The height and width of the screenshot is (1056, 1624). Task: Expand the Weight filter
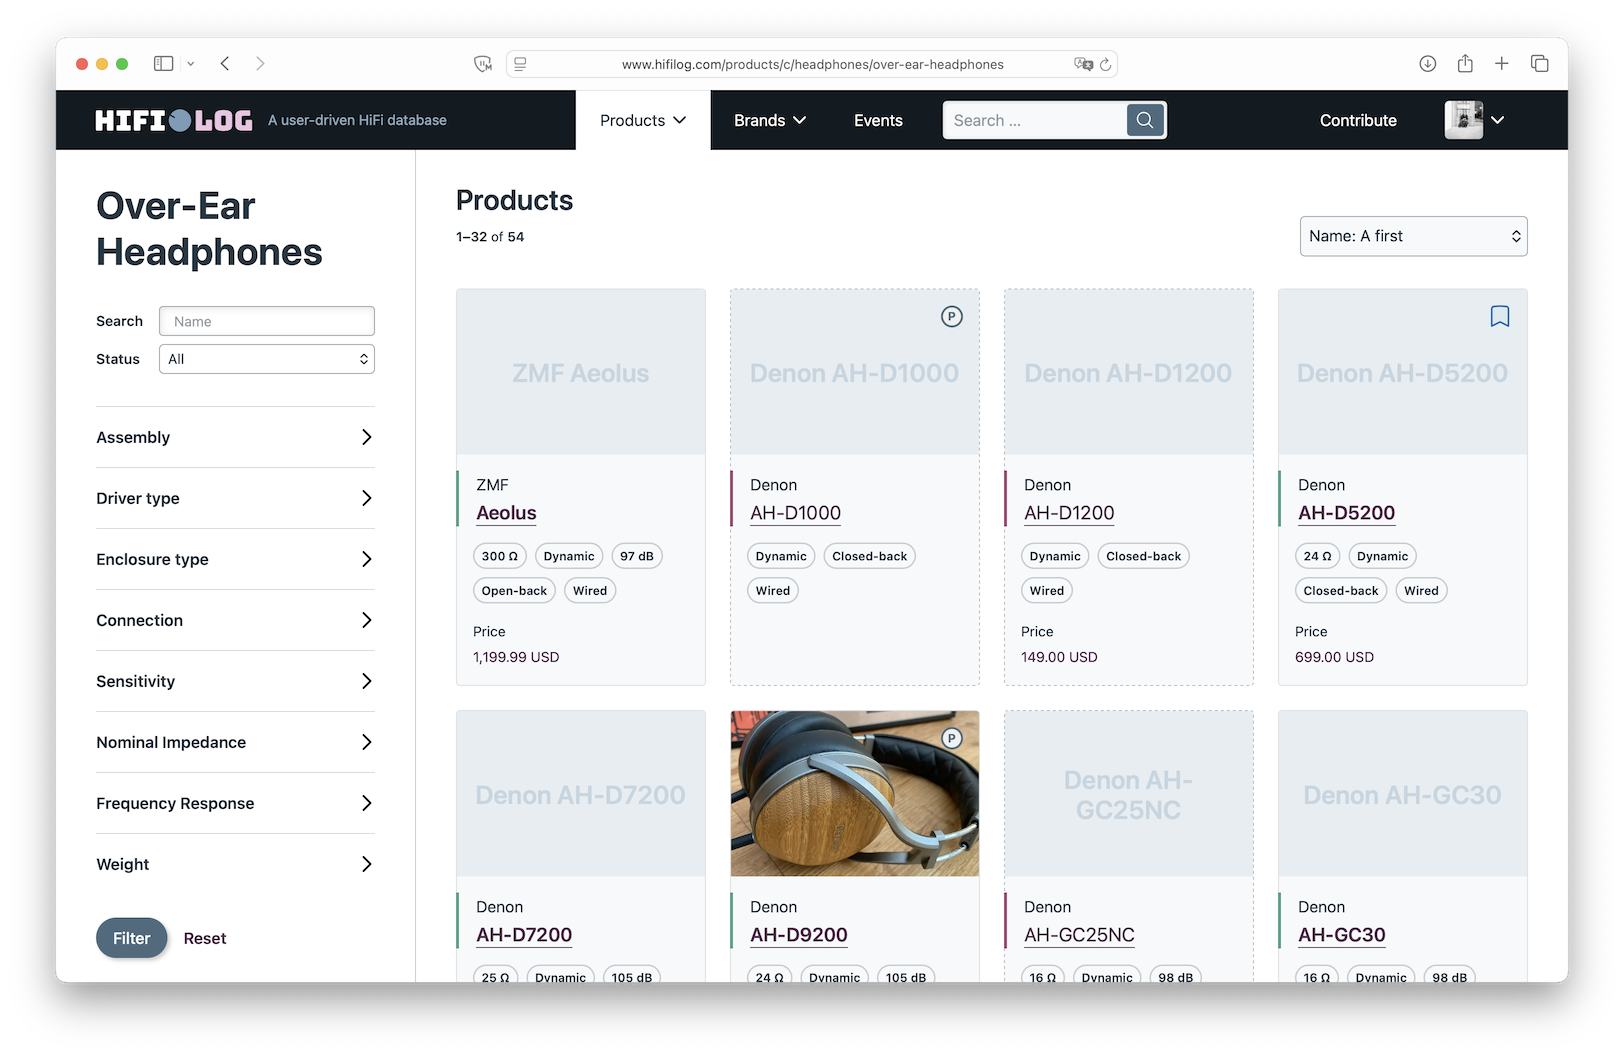[x=235, y=864]
